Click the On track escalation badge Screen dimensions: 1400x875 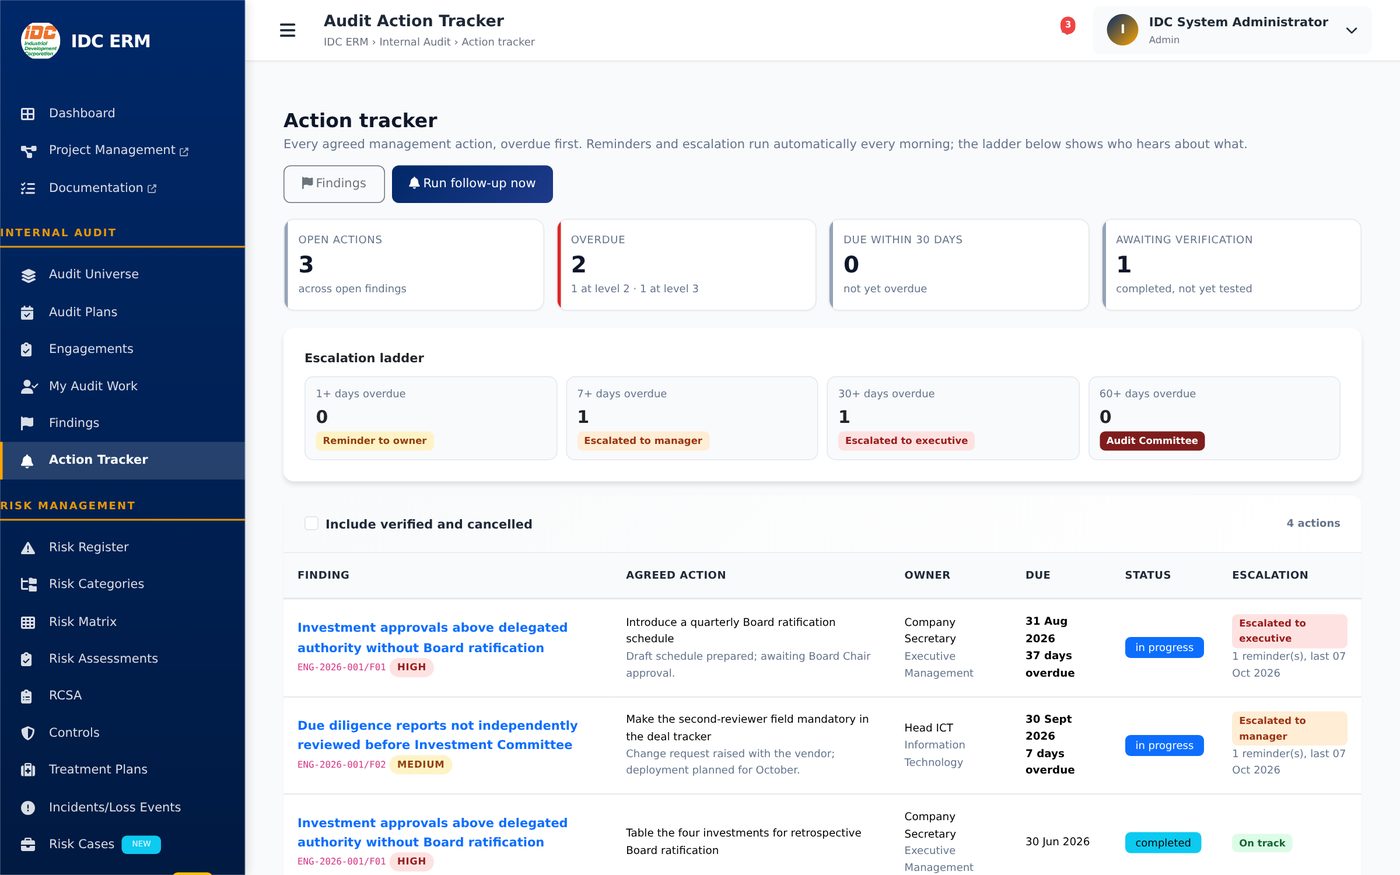pyautogui.click(x=1262, y=843)
